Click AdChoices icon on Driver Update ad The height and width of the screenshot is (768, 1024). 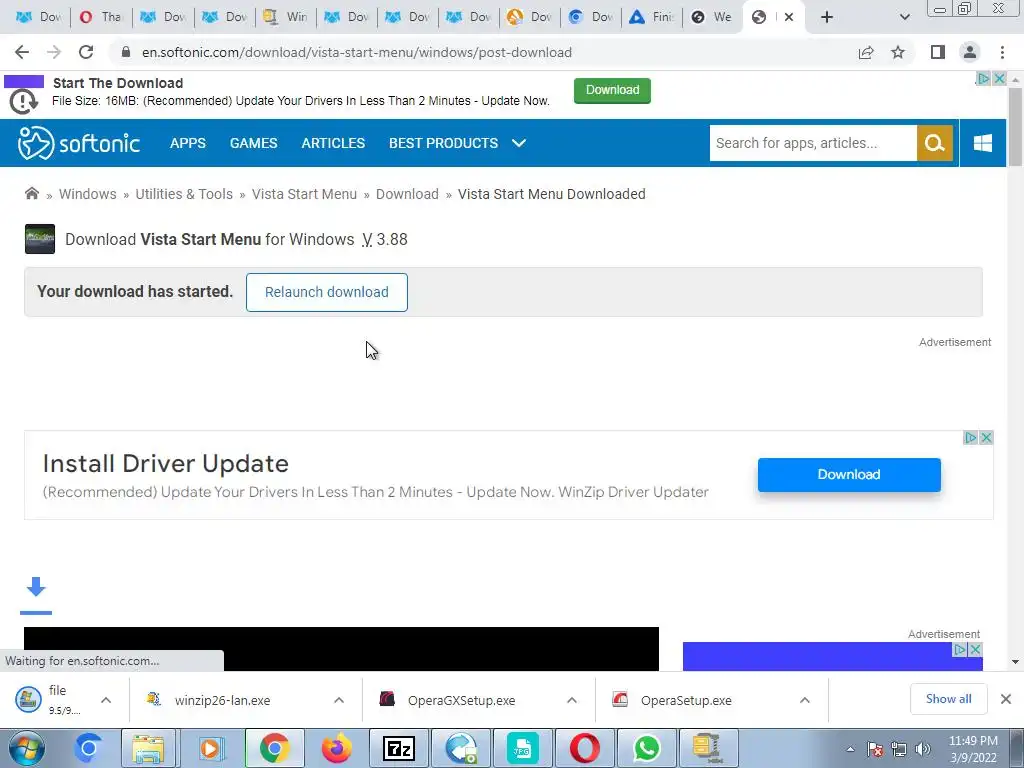pos(971,438)
